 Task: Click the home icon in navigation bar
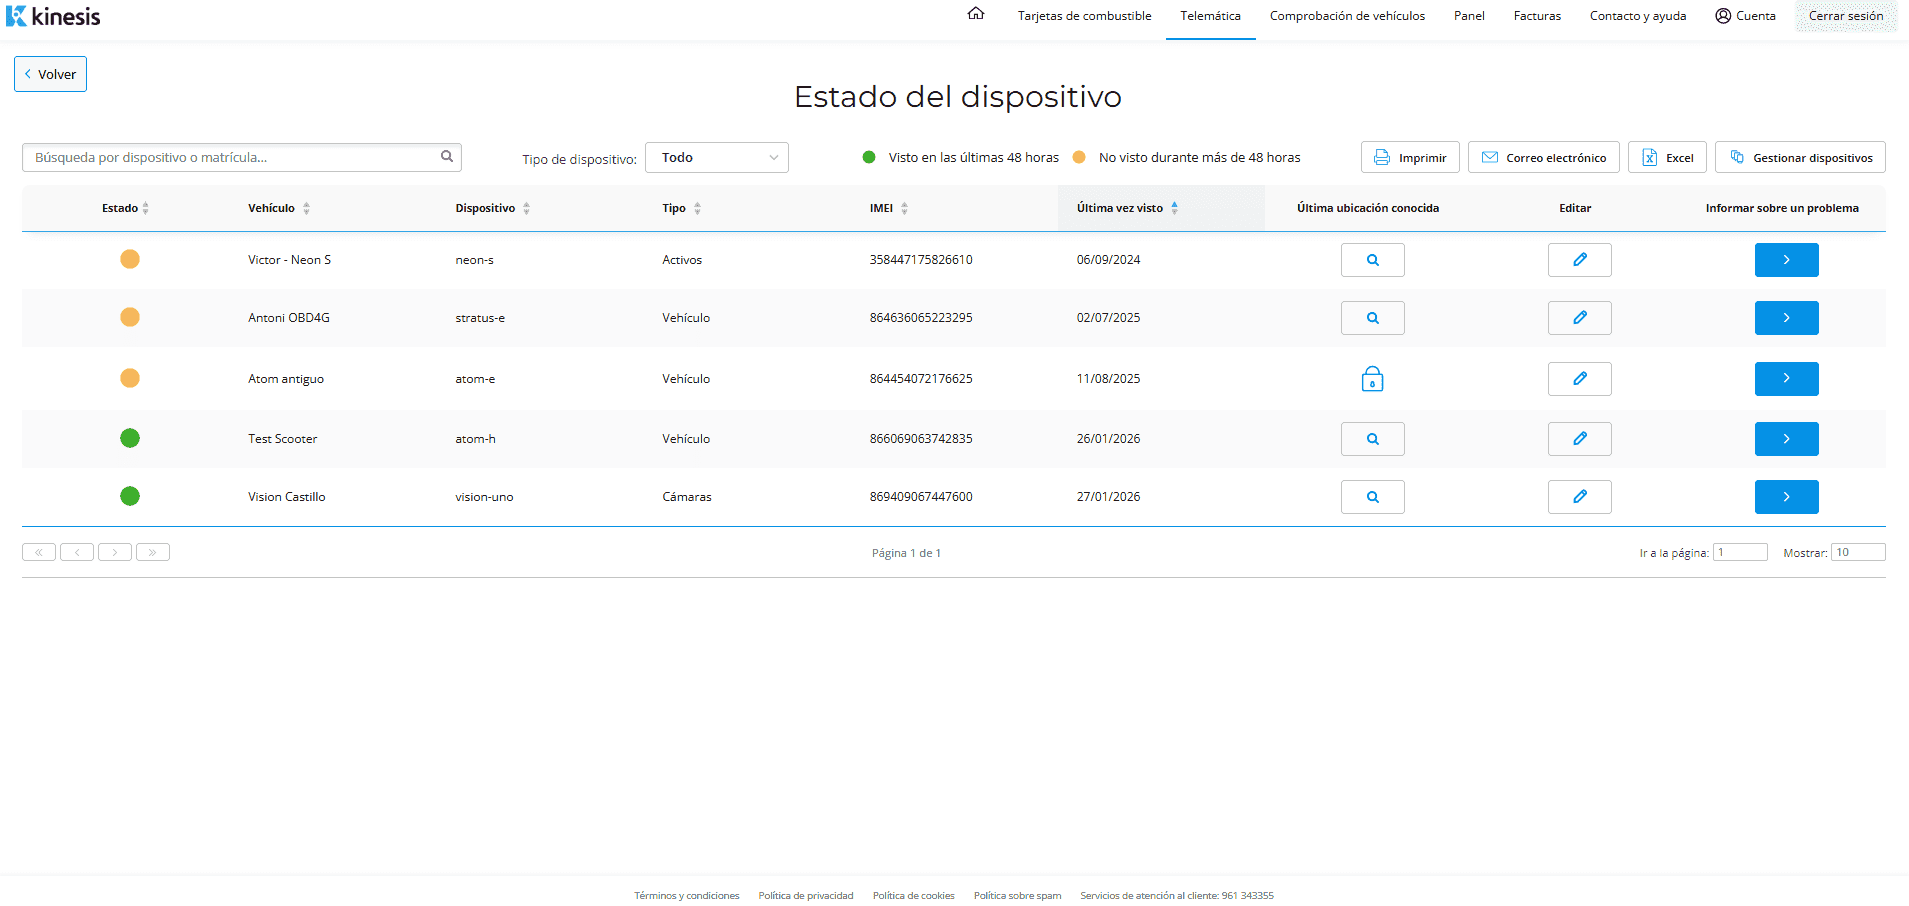point(976,14)
